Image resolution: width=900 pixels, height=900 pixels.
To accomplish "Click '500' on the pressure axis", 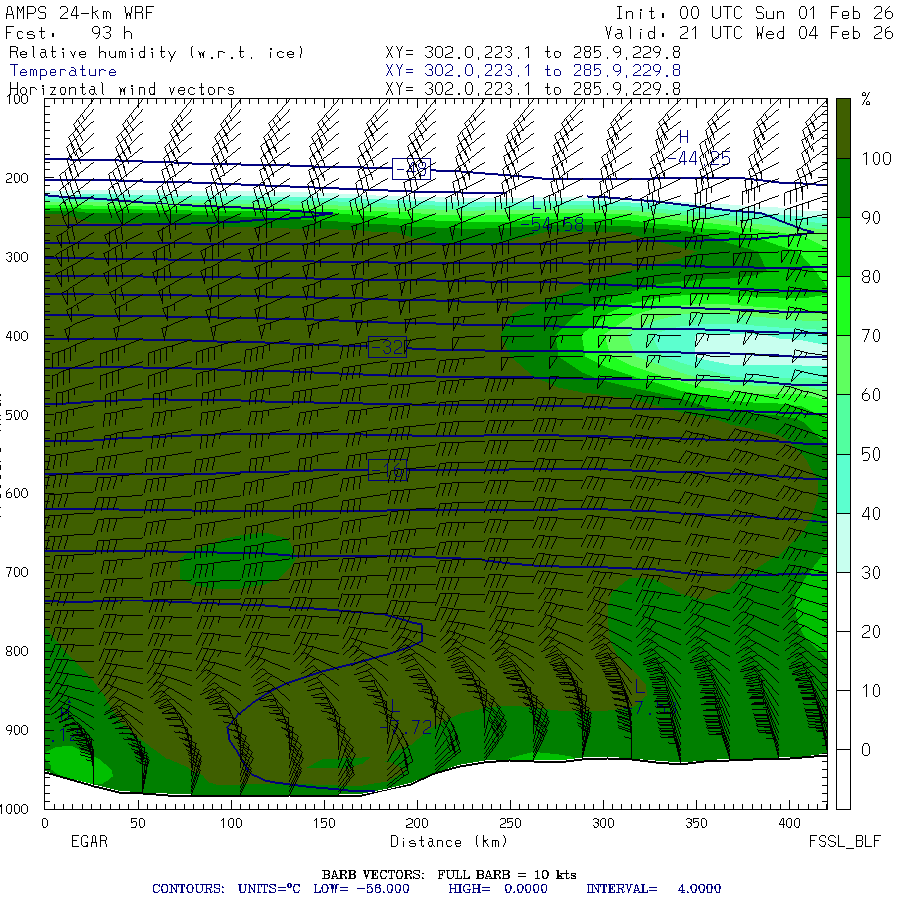I will pyautogui.click(x=17, y=415).
